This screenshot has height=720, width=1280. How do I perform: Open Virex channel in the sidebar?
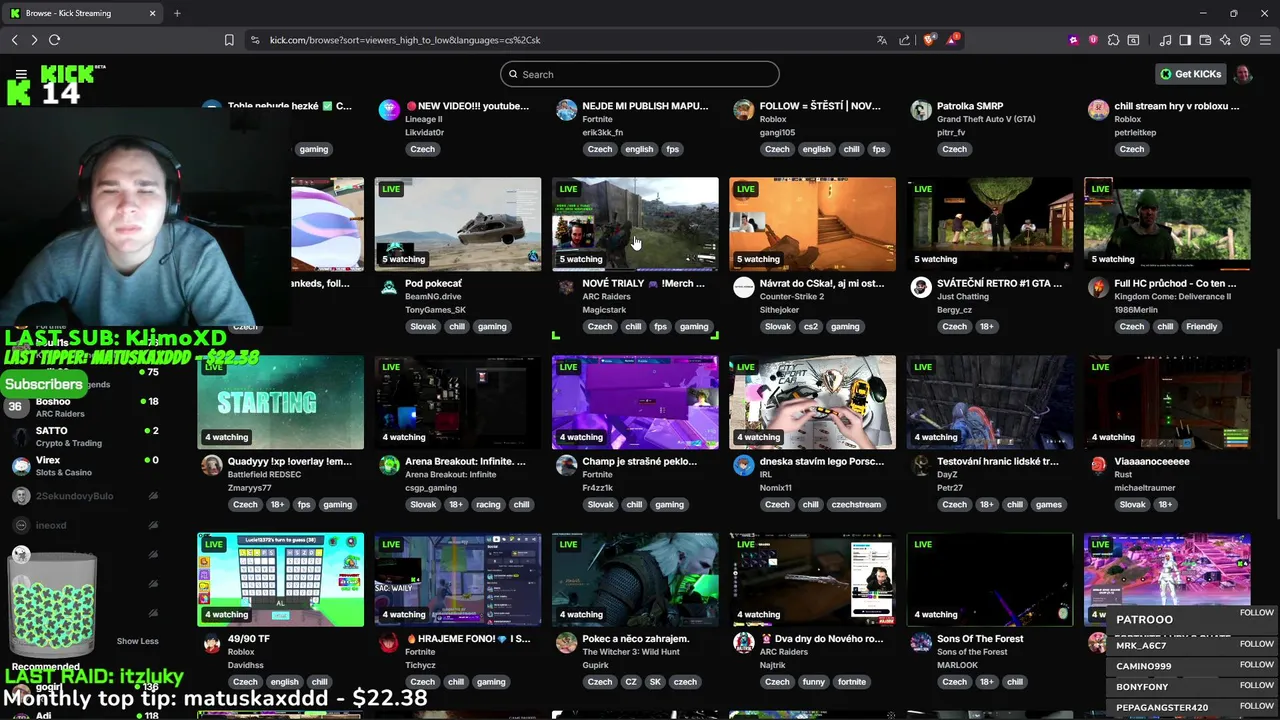pyautogui.click(x=85, y=466)
